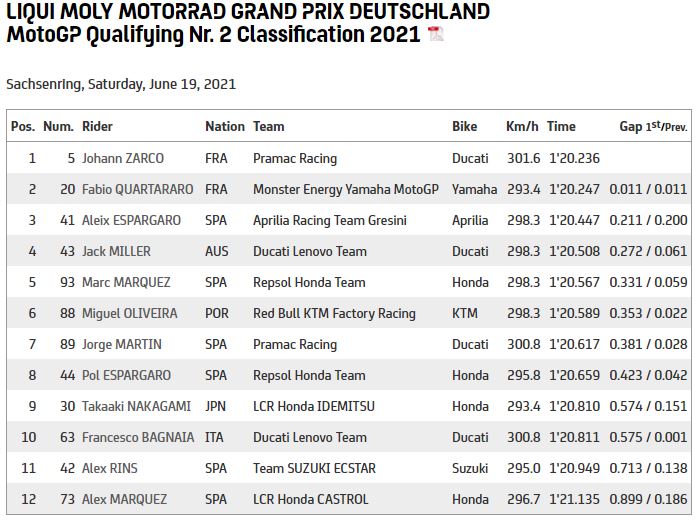Click Miguel OLIVEIRA rider name
Image resolution: width=699 pixels, height=522 pixels.
coord(129,313)
